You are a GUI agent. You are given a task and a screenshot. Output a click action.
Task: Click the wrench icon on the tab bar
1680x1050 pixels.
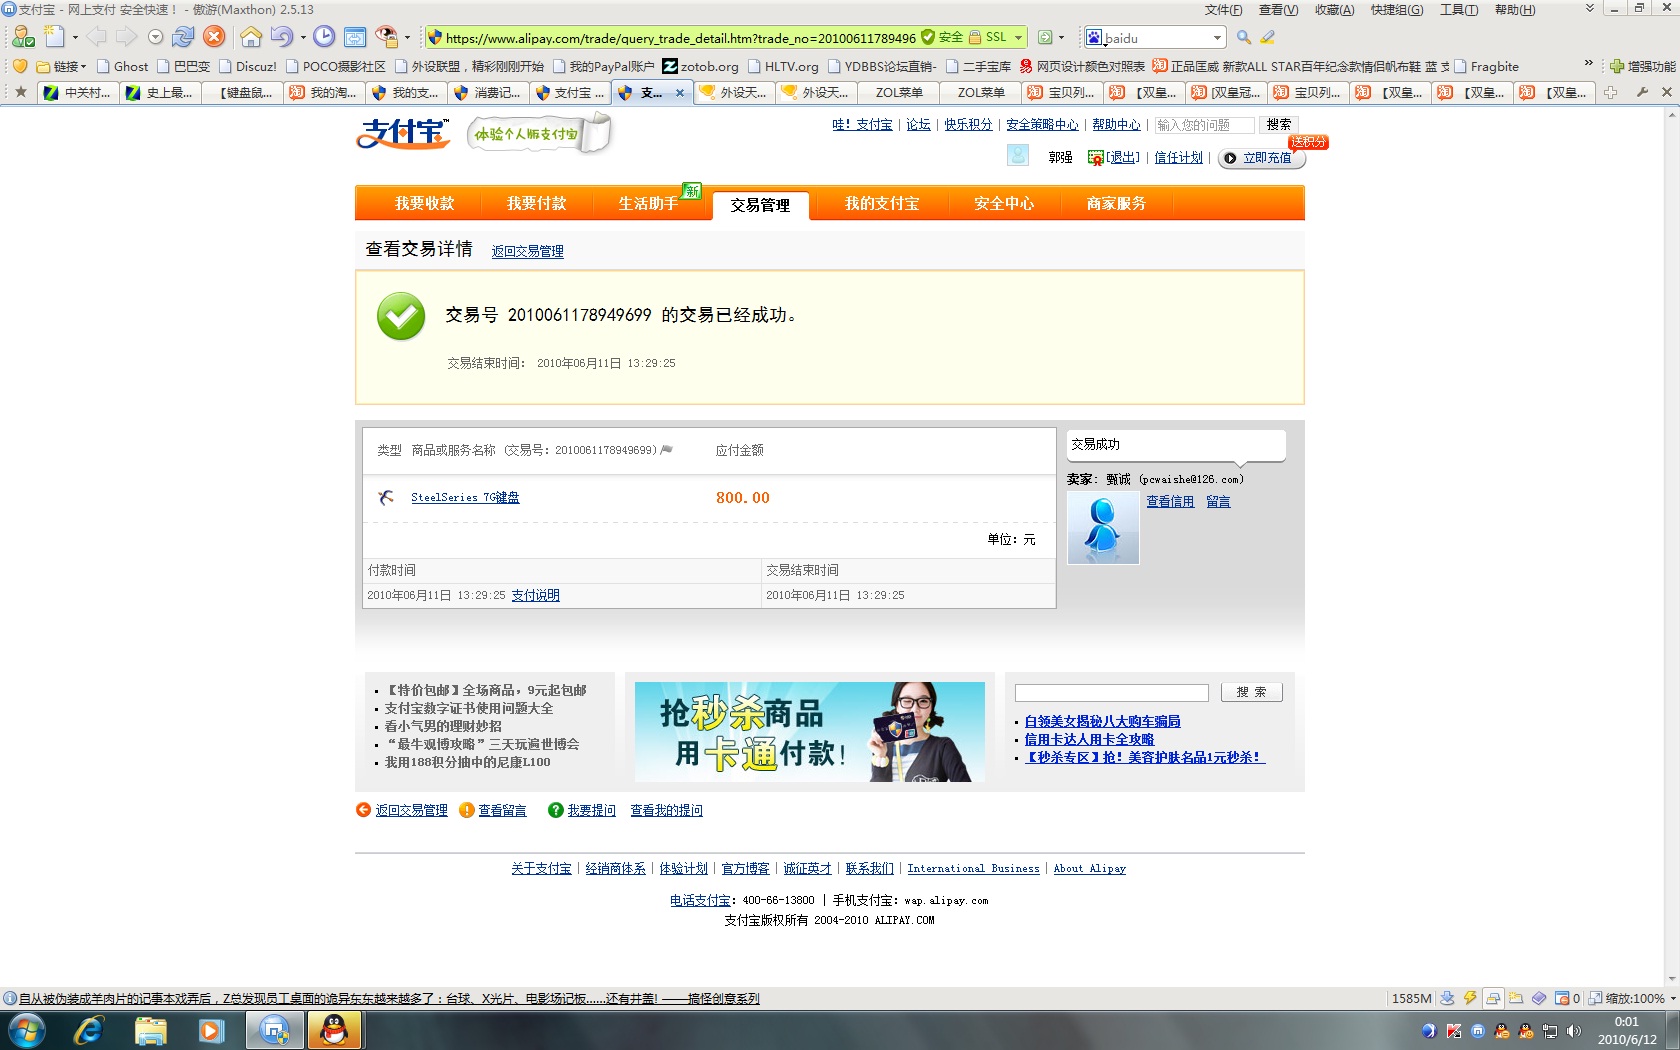(x=1642, y=92)
